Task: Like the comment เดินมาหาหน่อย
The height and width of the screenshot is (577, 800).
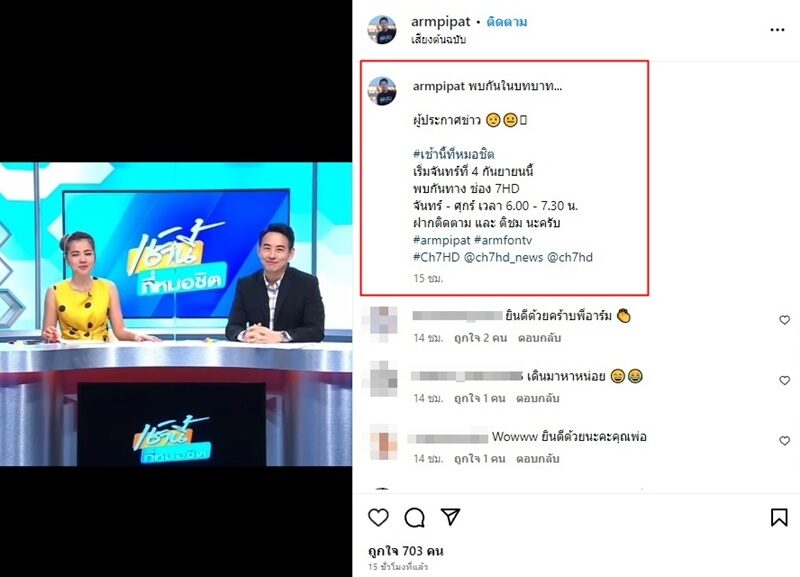Action: tap(784, 380)
